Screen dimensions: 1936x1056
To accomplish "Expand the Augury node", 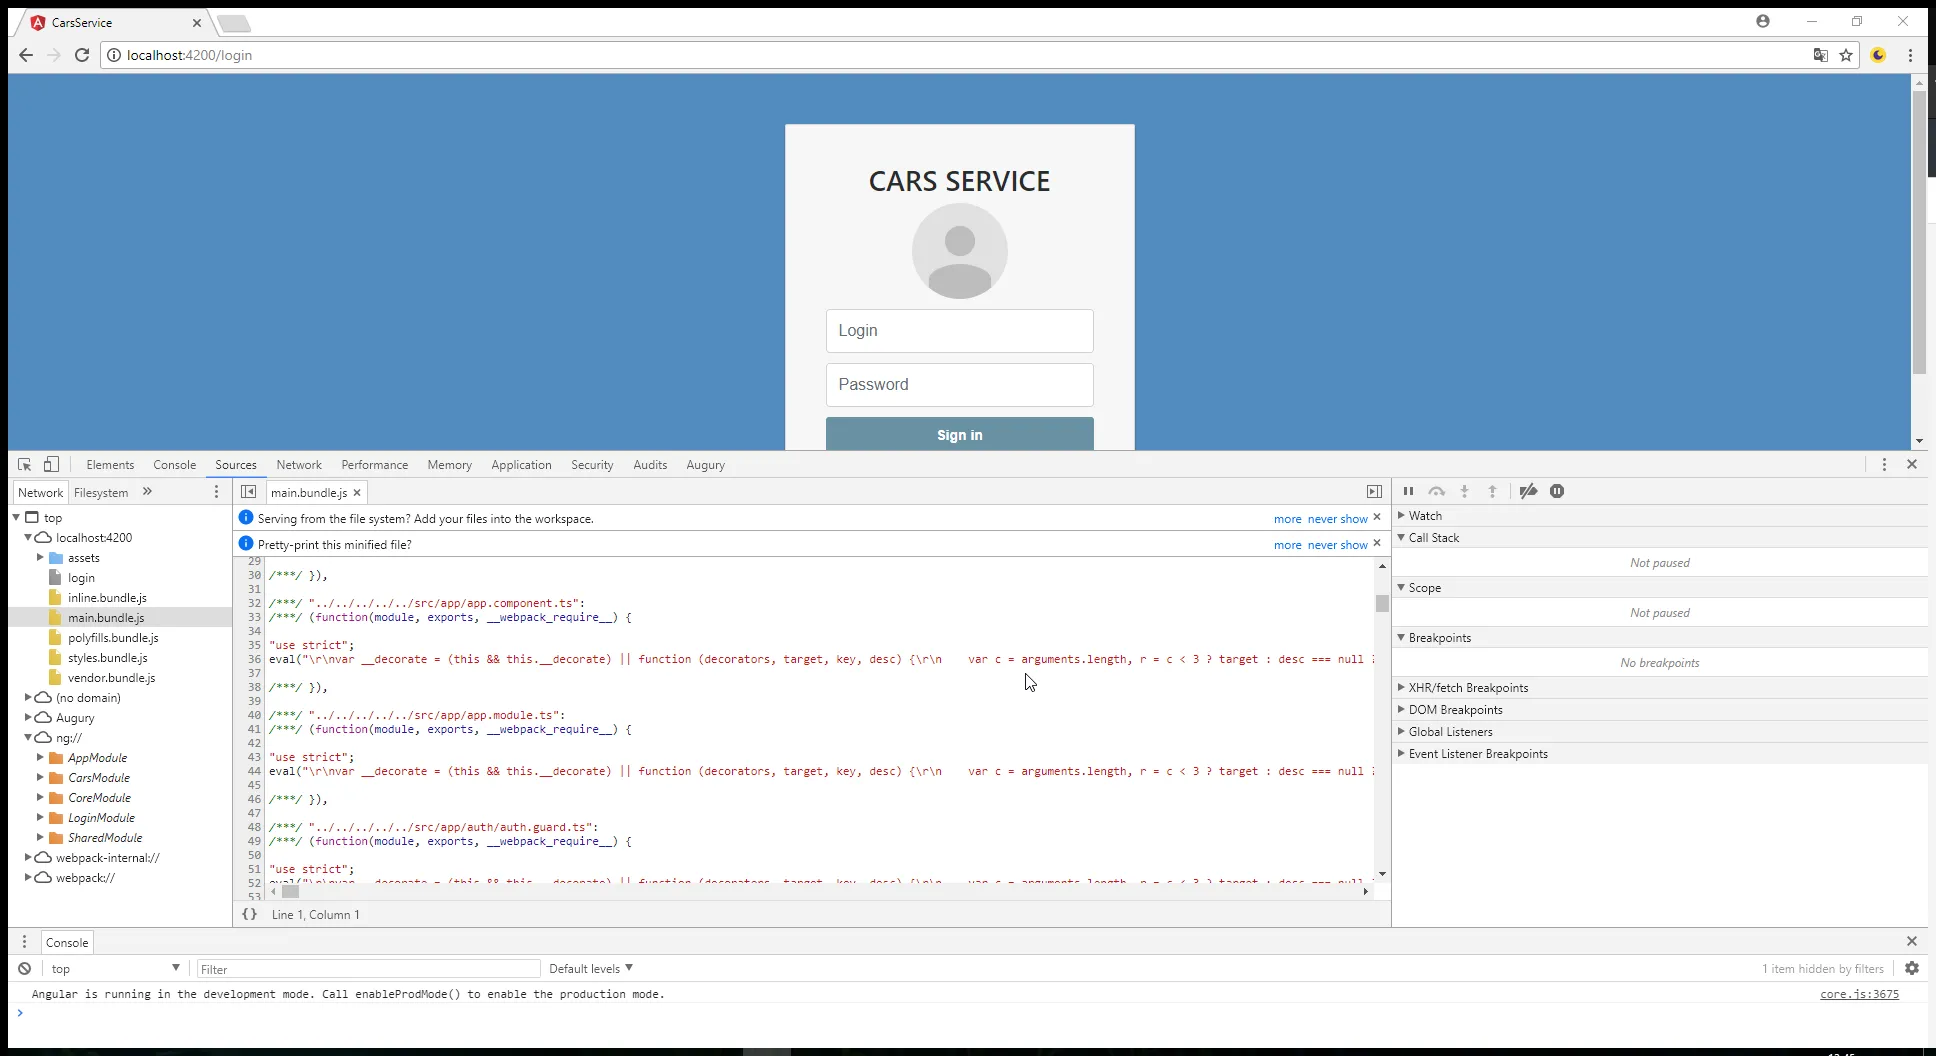I will [x=28, y=717].
